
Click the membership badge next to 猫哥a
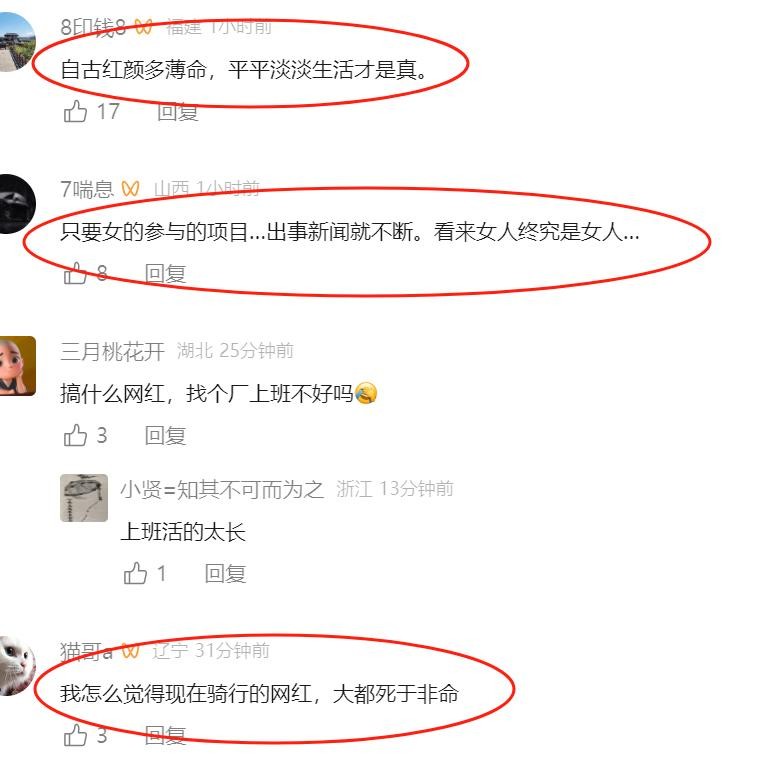pyautogui.click(x=130, y=651)
